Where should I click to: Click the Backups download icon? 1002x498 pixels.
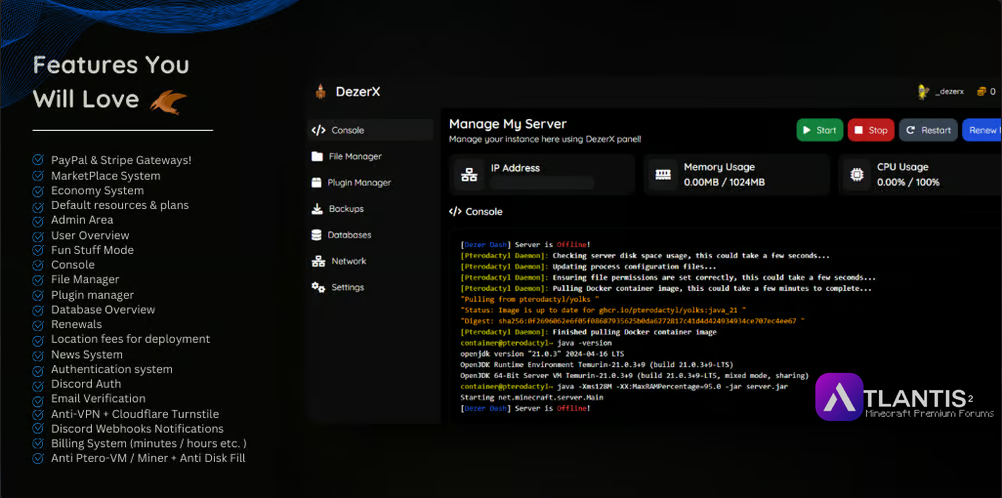point(317,208)
